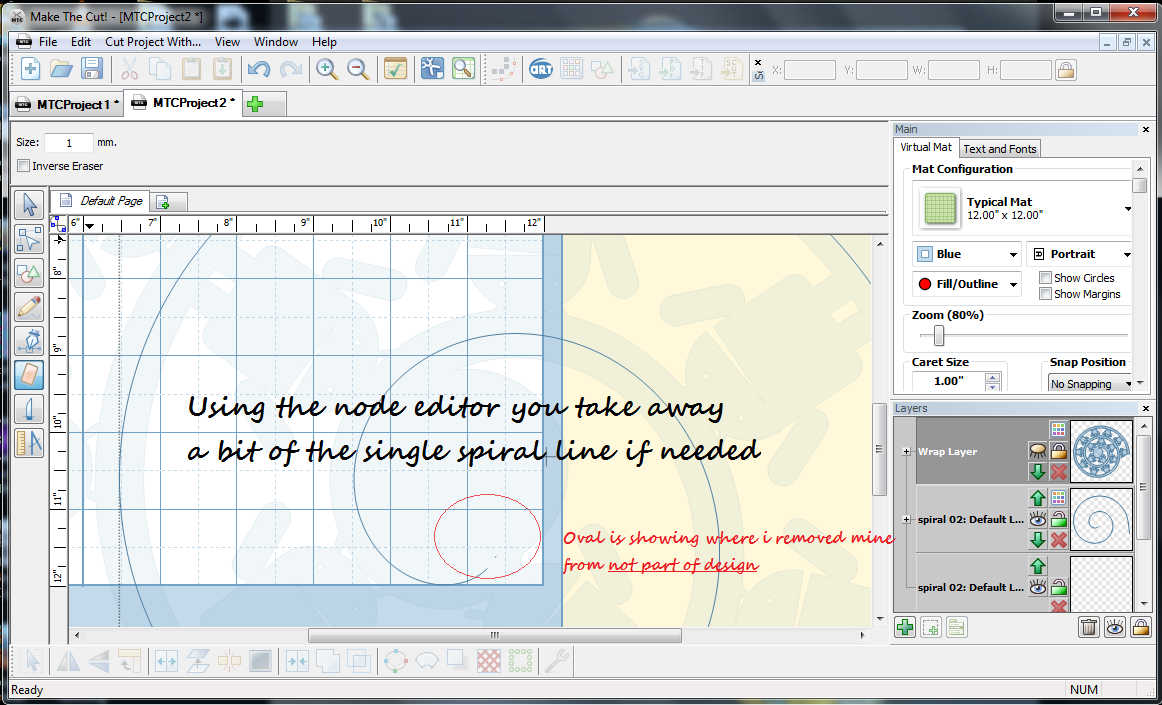Select the Measure ruler tool
Image resolution: width=1162 pixels, height=705 pixels.
29,443
